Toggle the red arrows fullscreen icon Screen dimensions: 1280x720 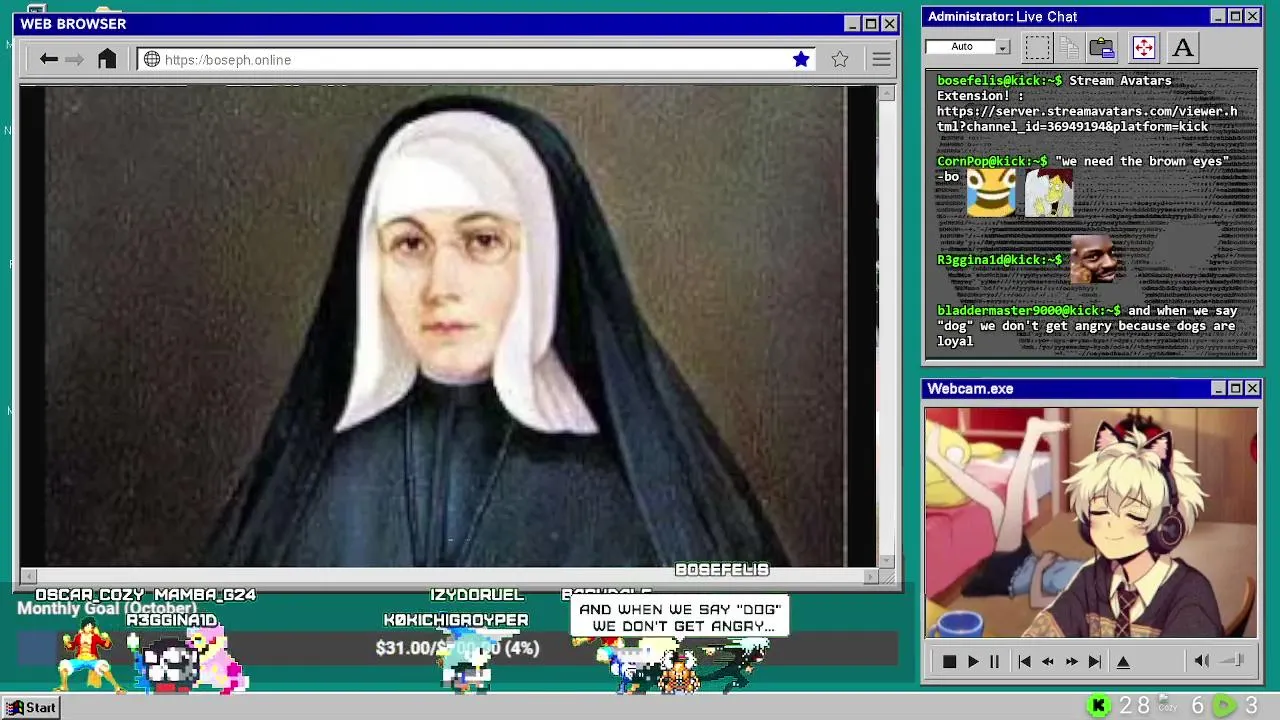point(1143,47)
